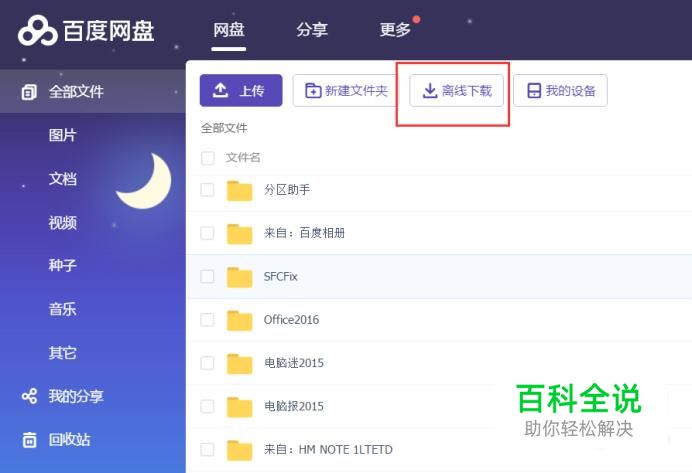Click the share icon beside 我的分享
692x473 pixels.
[29, 396]
